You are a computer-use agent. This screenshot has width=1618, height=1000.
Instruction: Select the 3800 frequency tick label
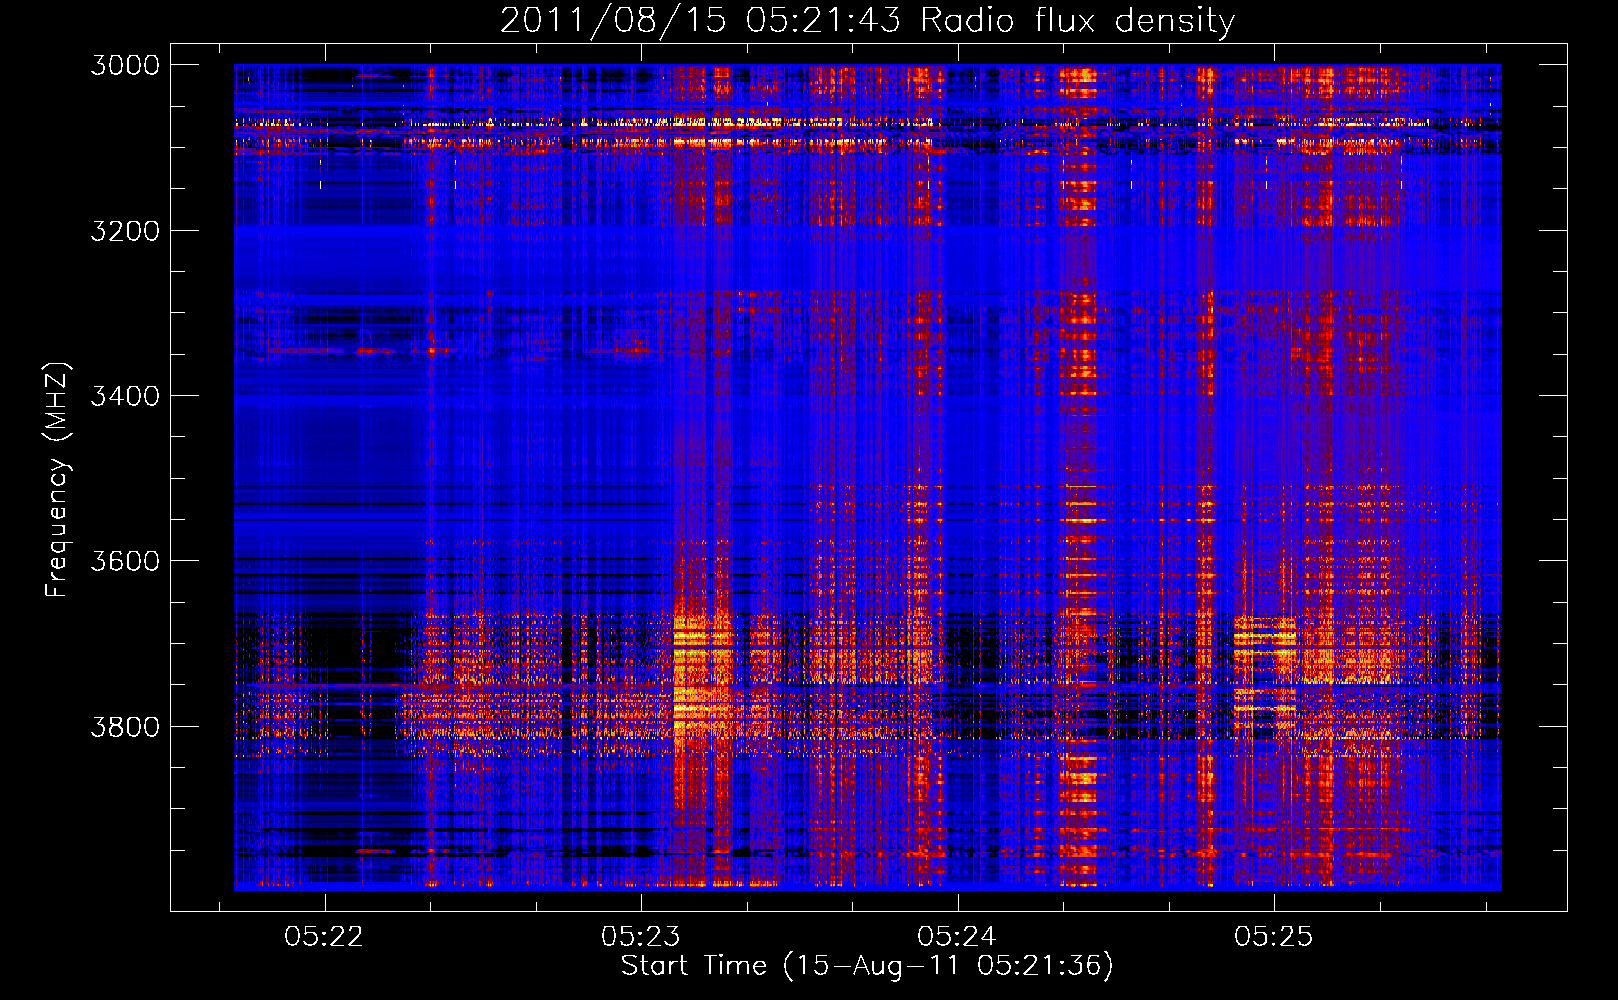[125, 727]
